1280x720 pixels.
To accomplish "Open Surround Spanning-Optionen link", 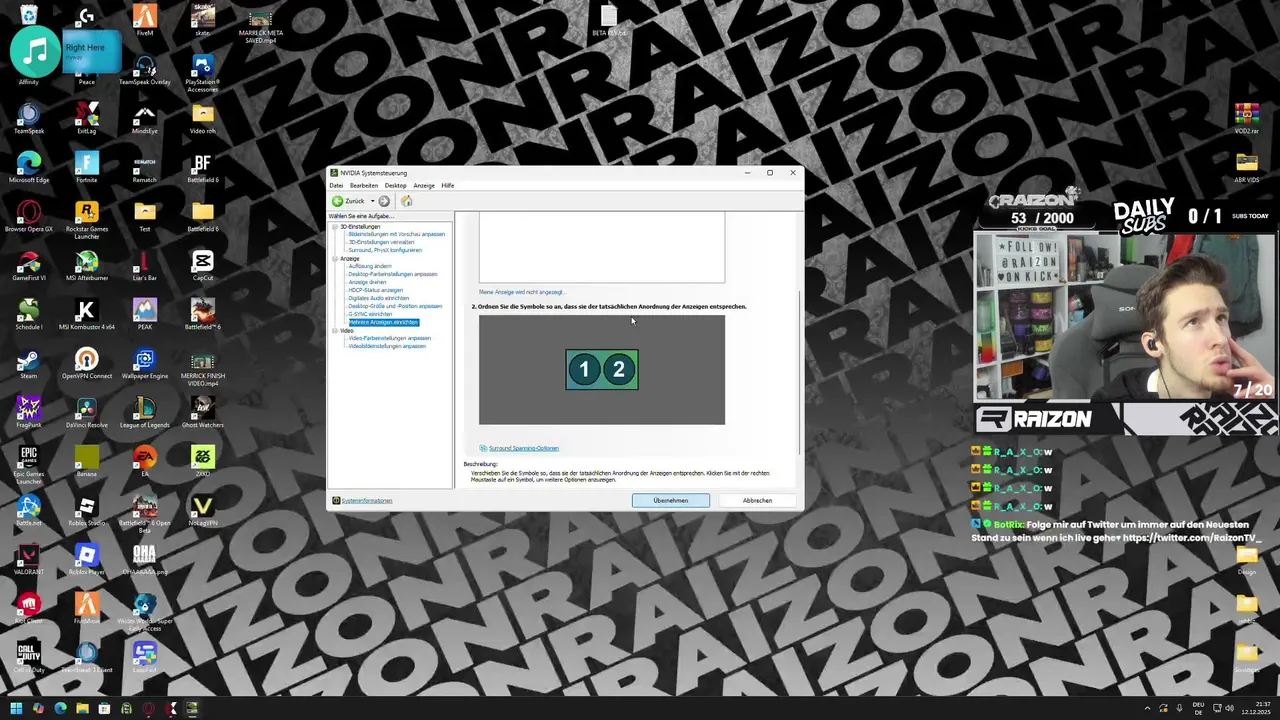I will click(524, 448).
